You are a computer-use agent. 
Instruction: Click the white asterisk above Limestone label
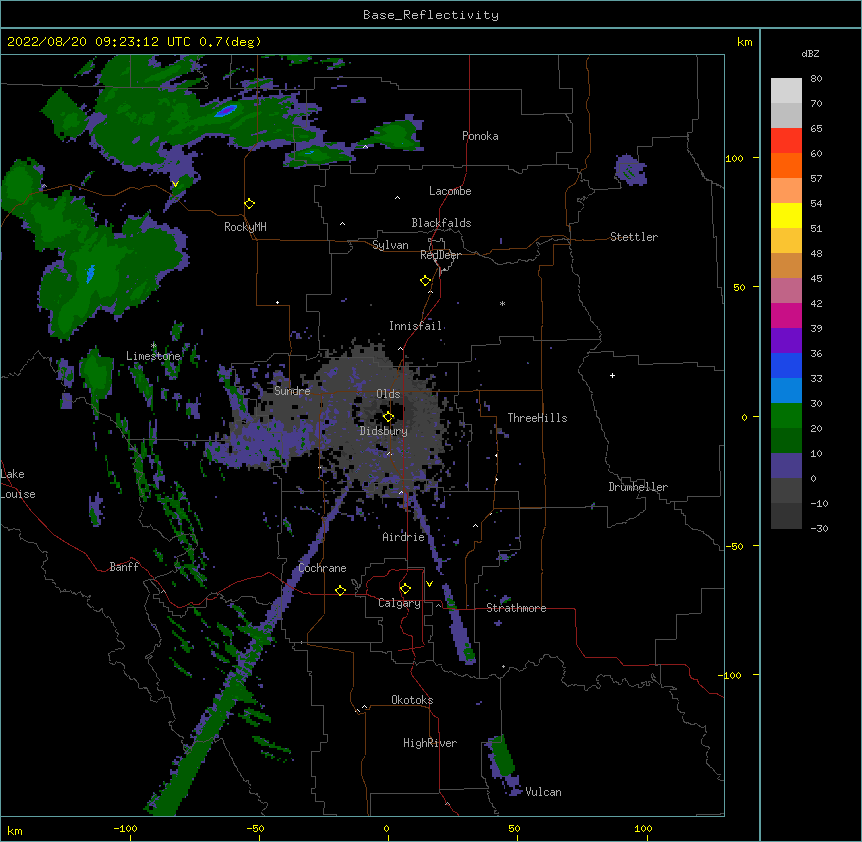(154, 345)
